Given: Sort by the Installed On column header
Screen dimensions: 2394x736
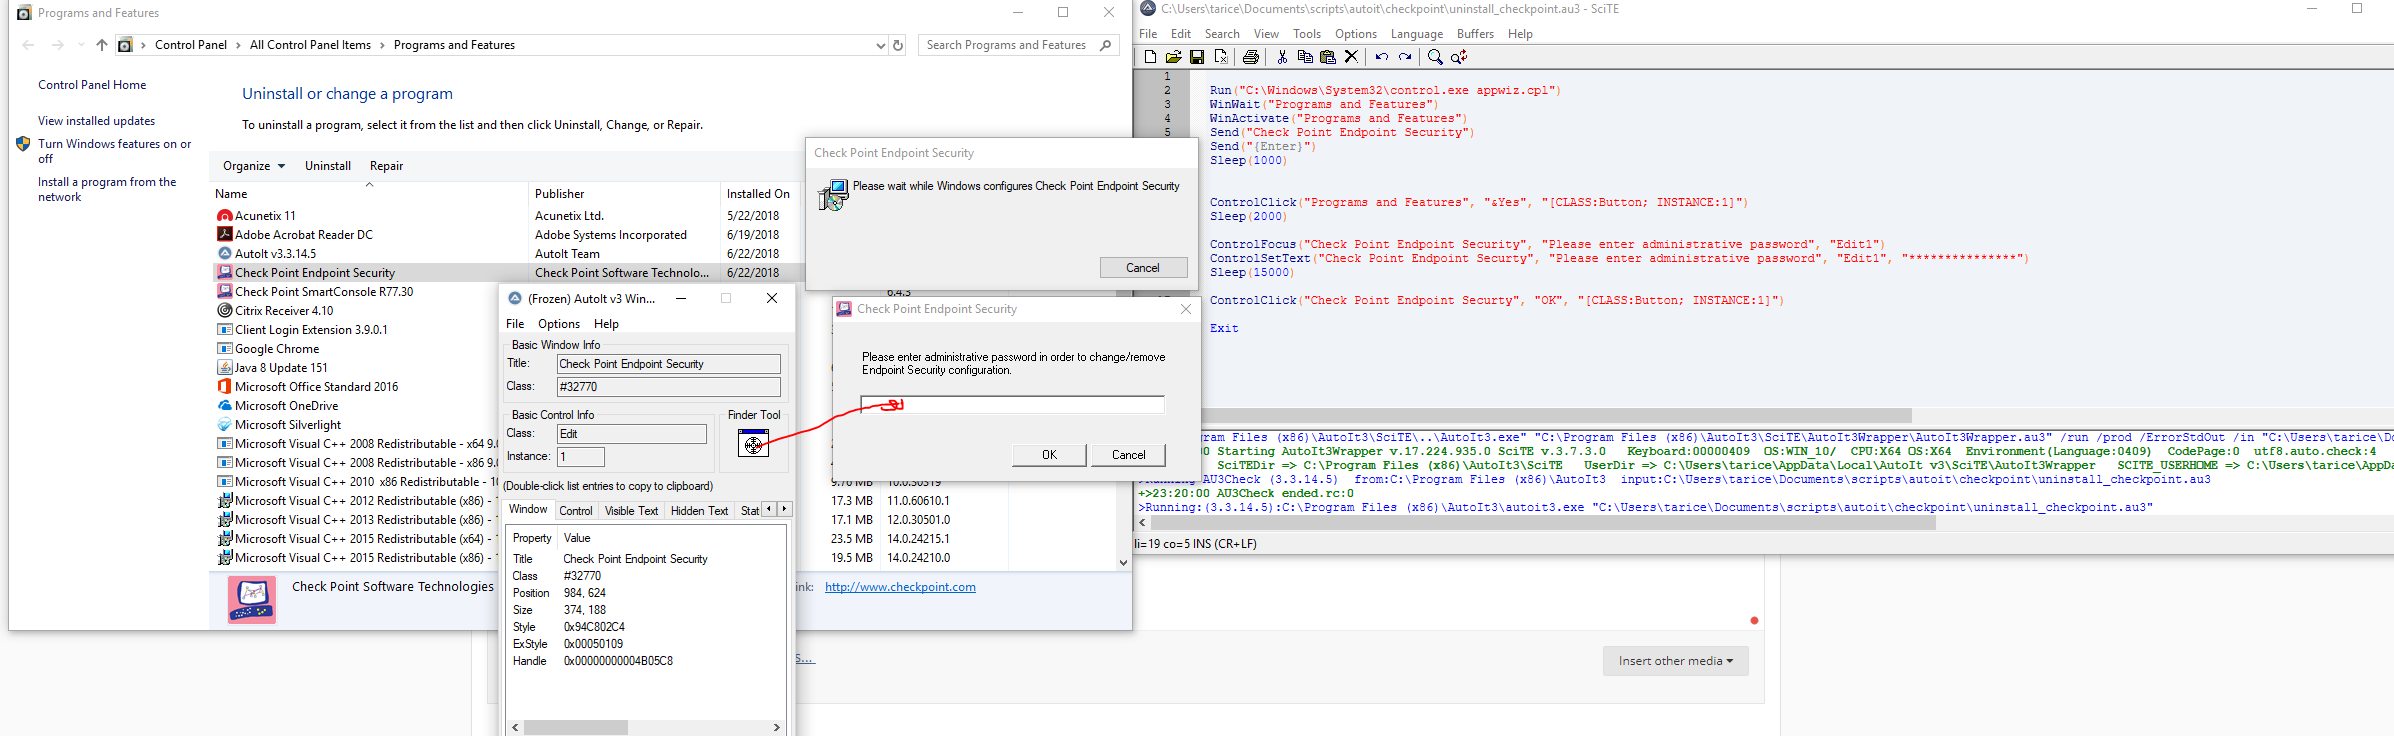Looking at the screenshot, I should (x=758, y=194).
